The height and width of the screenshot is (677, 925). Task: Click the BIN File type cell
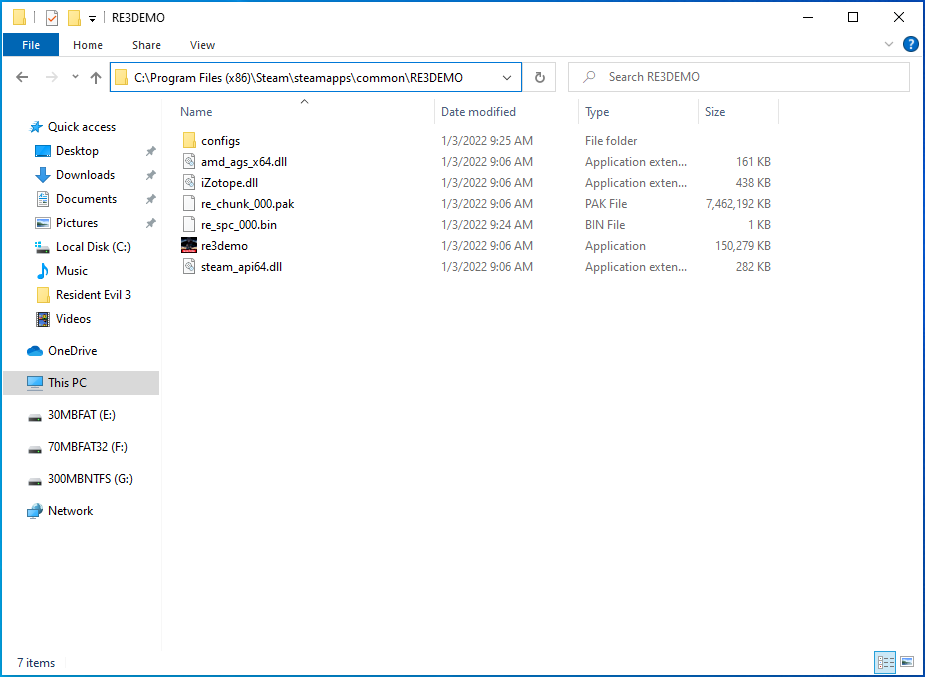605,225
